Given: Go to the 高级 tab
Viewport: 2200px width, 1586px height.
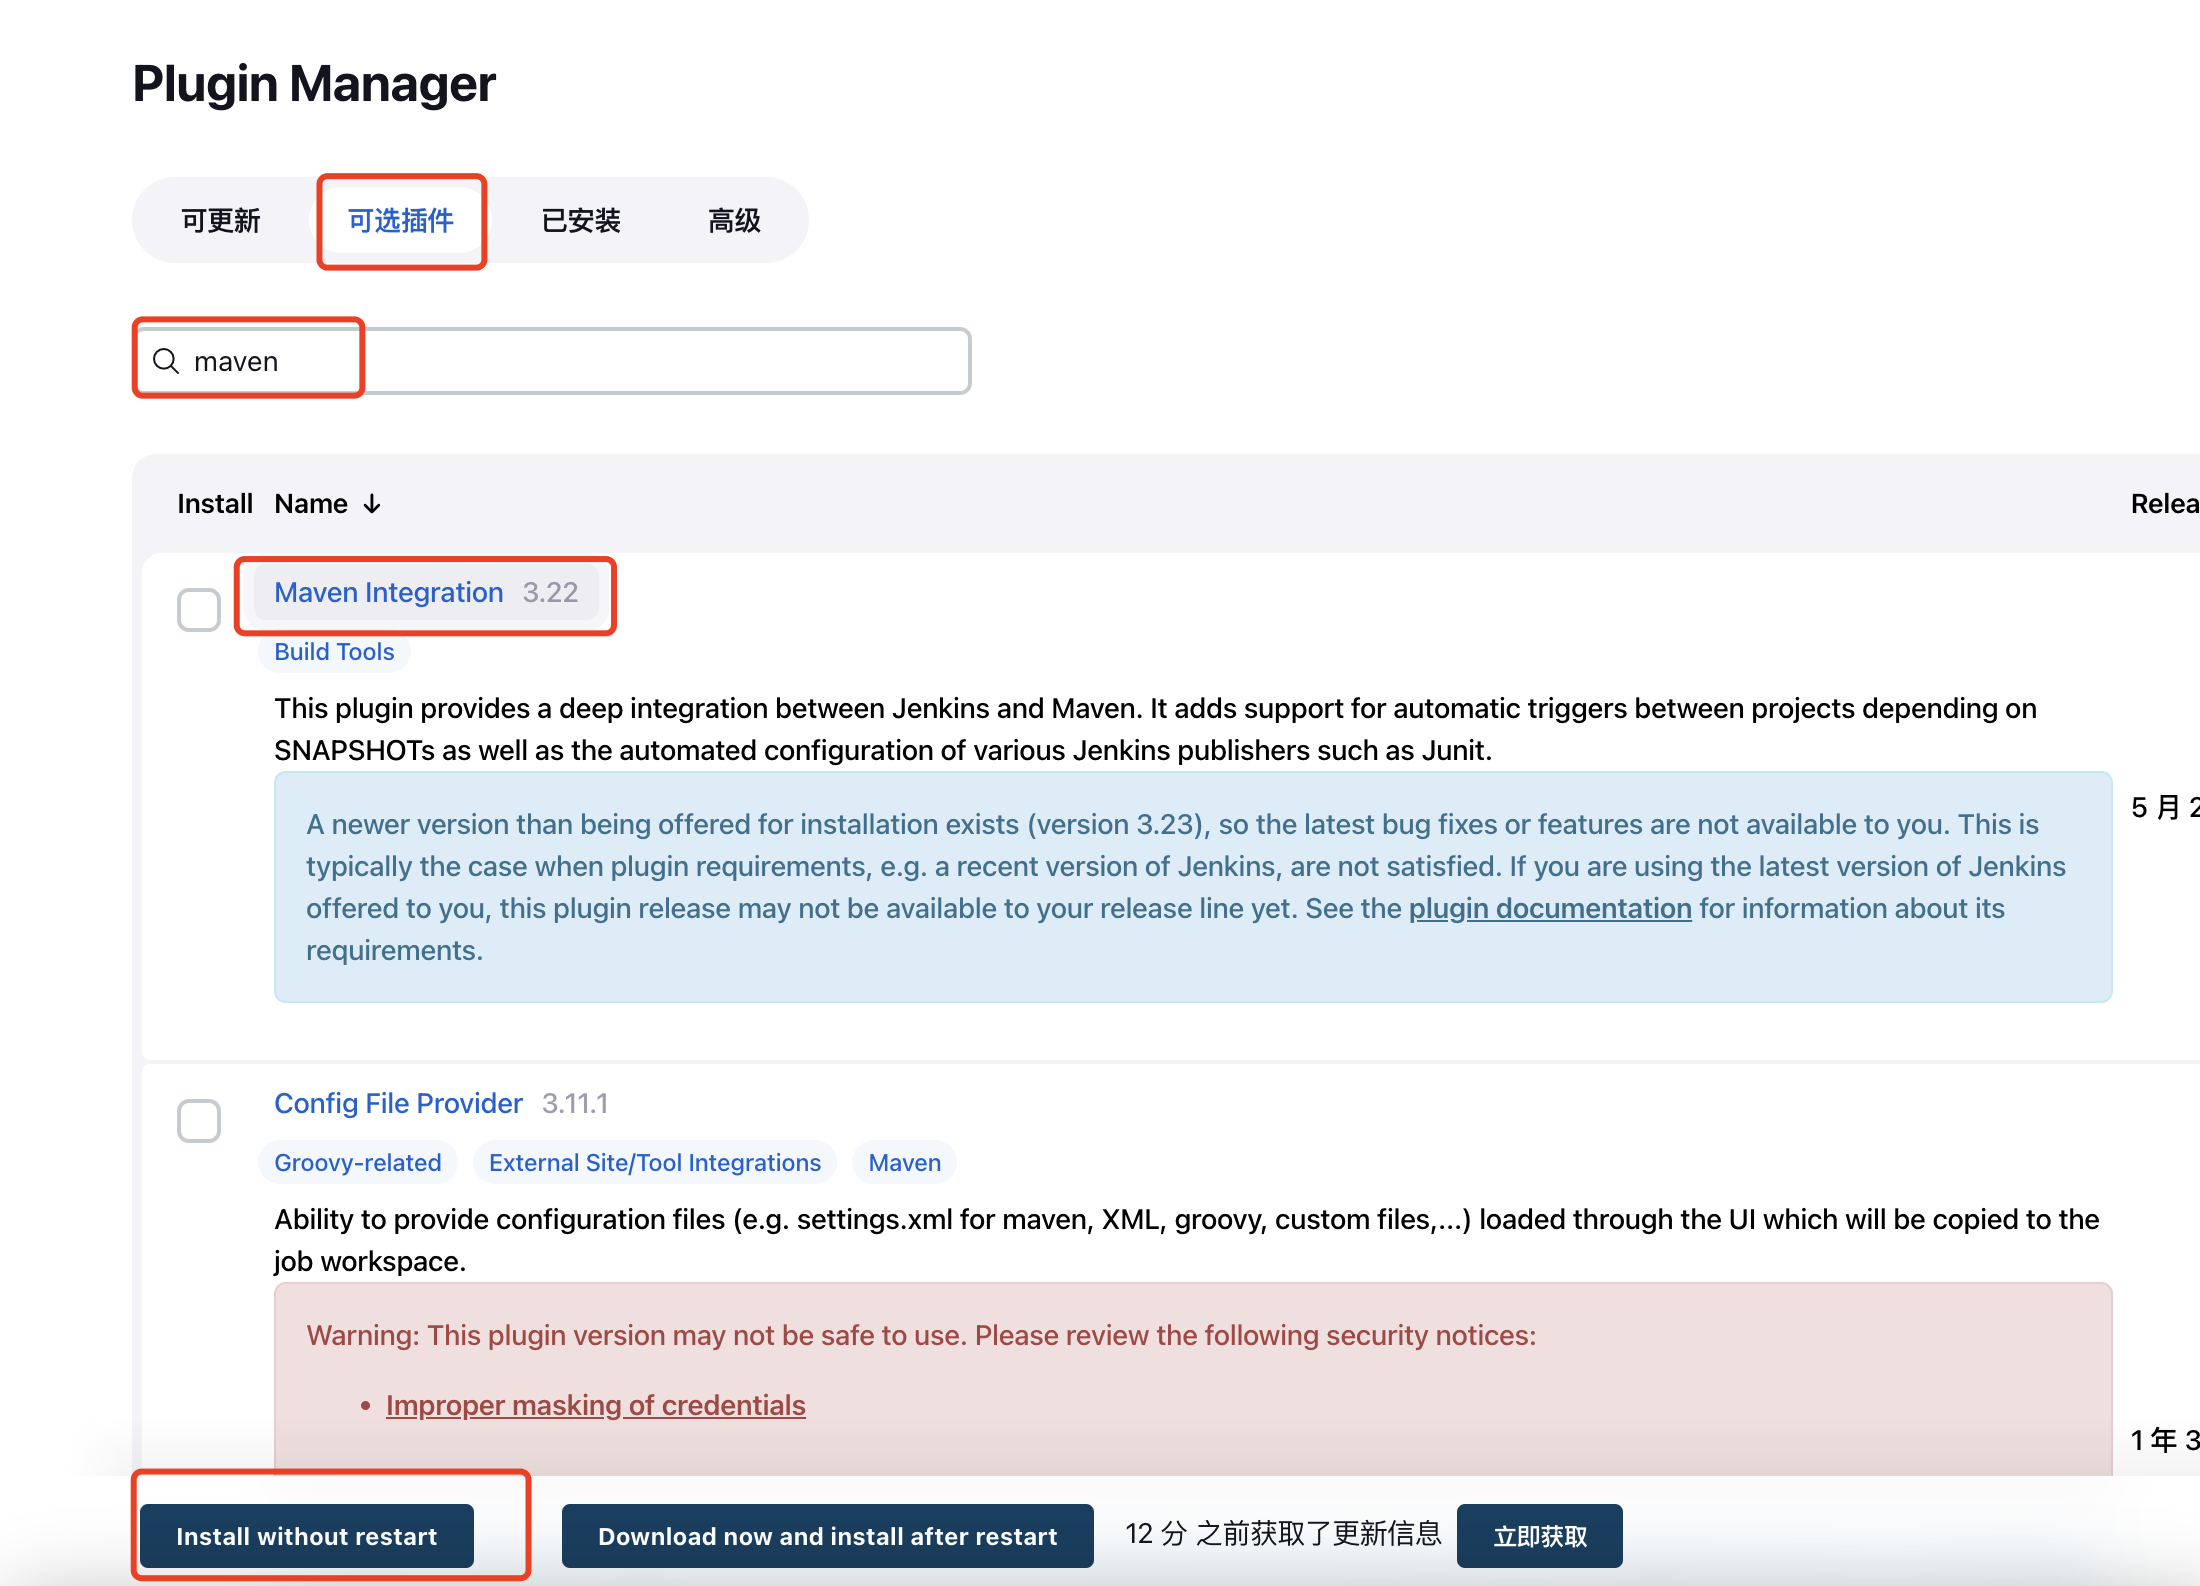Looking at the screenshot, I should 734,220.
